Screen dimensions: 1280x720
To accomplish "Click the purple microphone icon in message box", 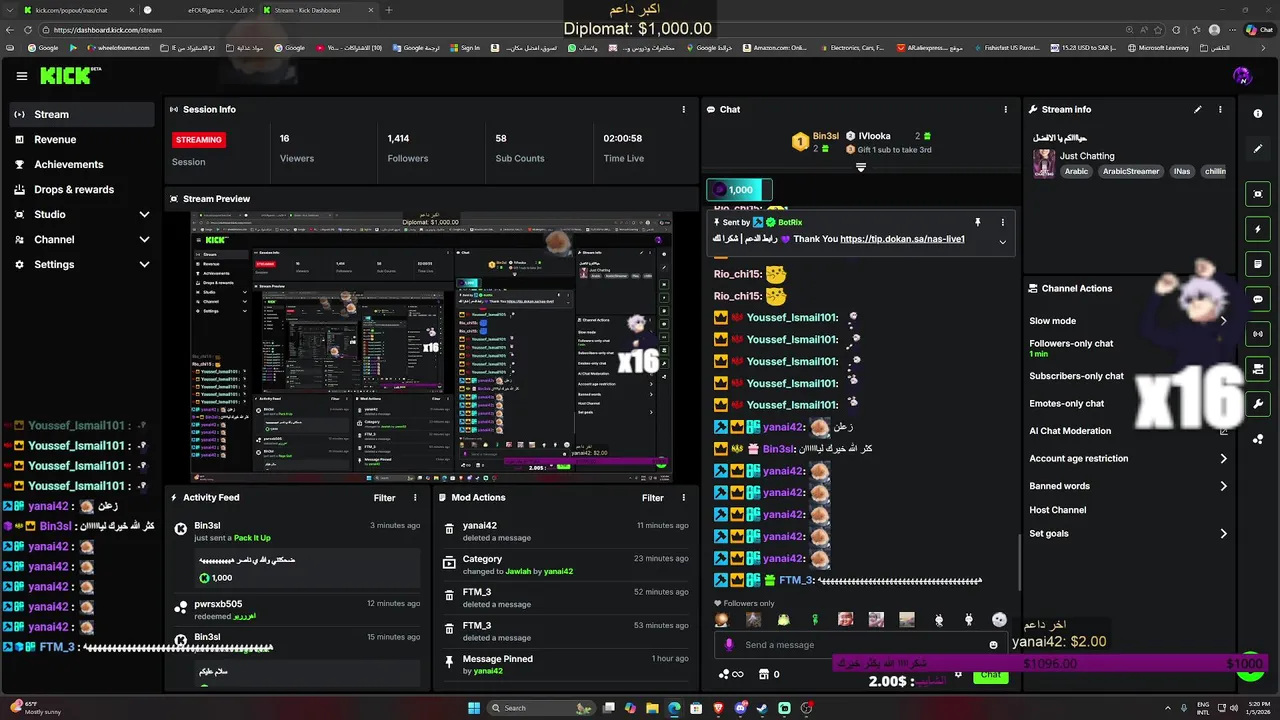I will tap(729, 645).
